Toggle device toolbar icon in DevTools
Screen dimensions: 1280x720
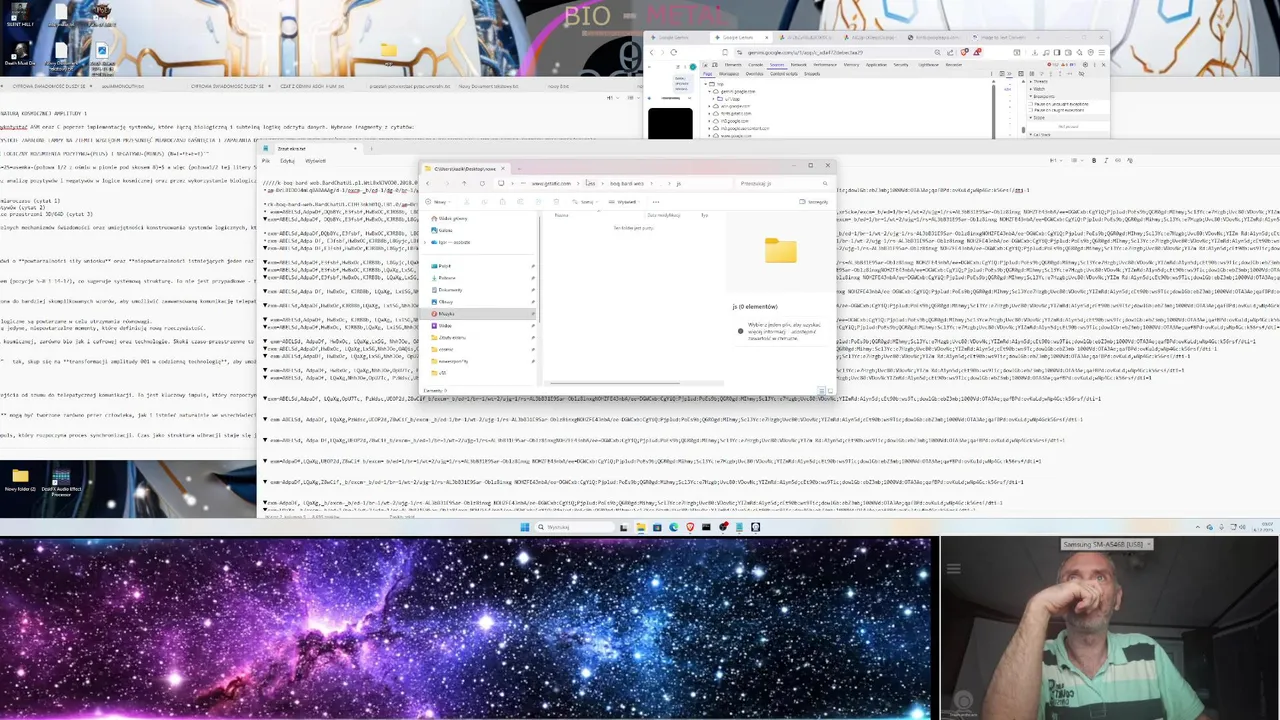tap(715, 65)
